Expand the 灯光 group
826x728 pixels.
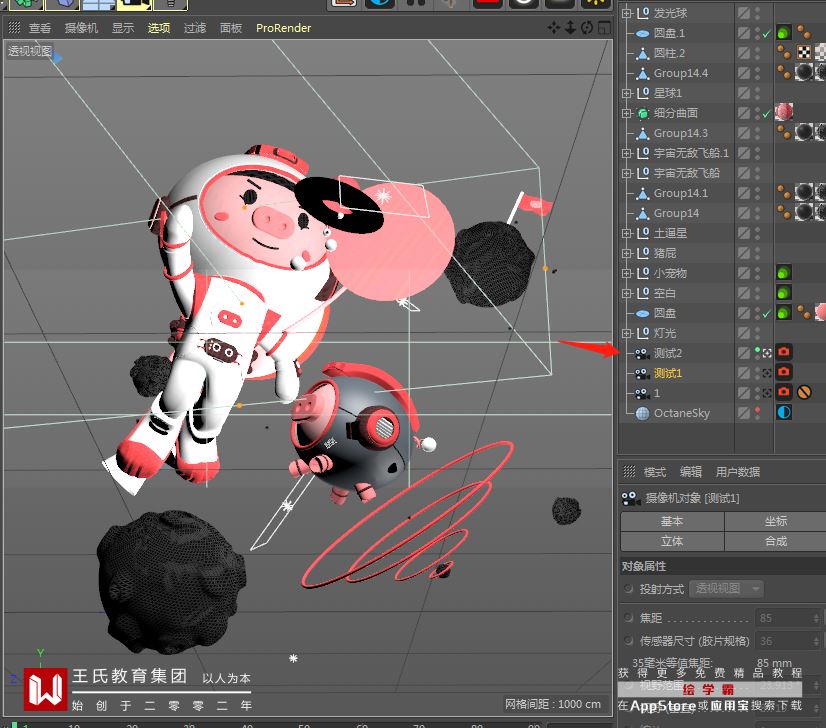coord(626,333)
